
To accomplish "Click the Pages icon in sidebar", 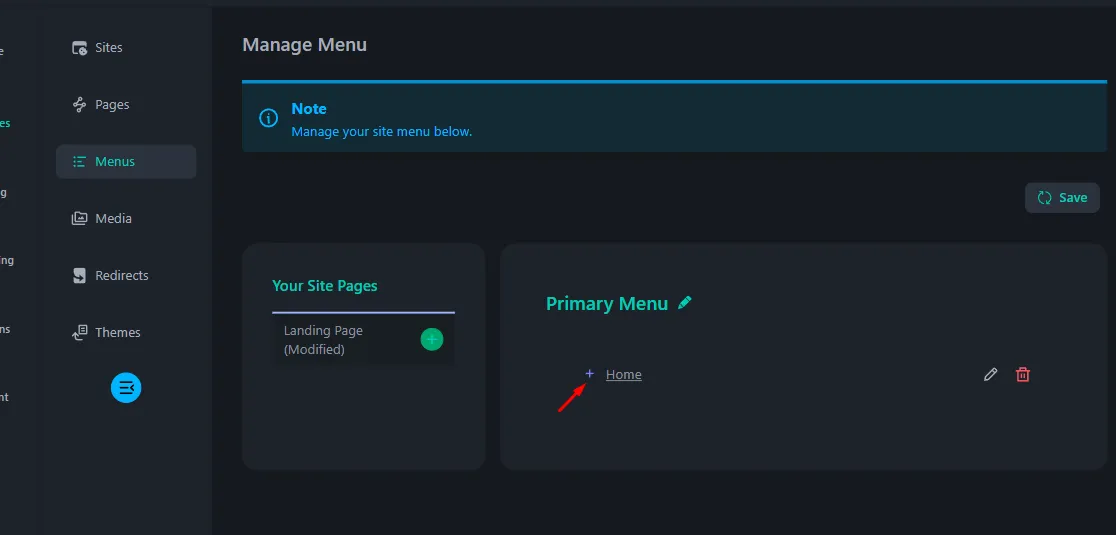I will (x=80, y=105).
